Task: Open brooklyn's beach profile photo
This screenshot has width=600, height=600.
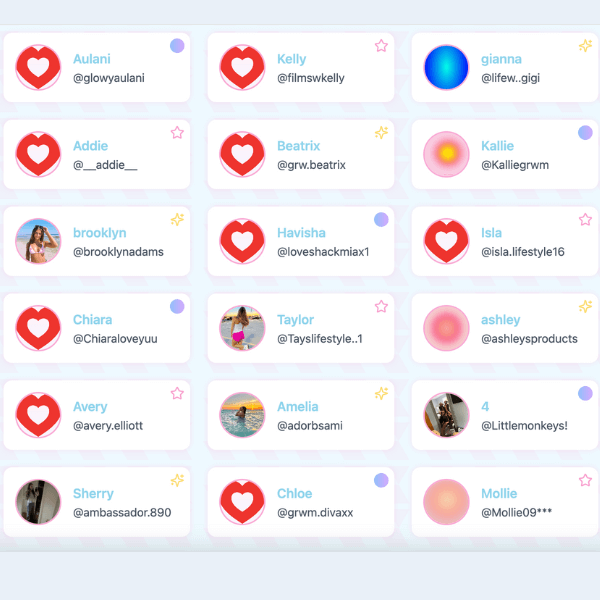Action: coord(38,241)
